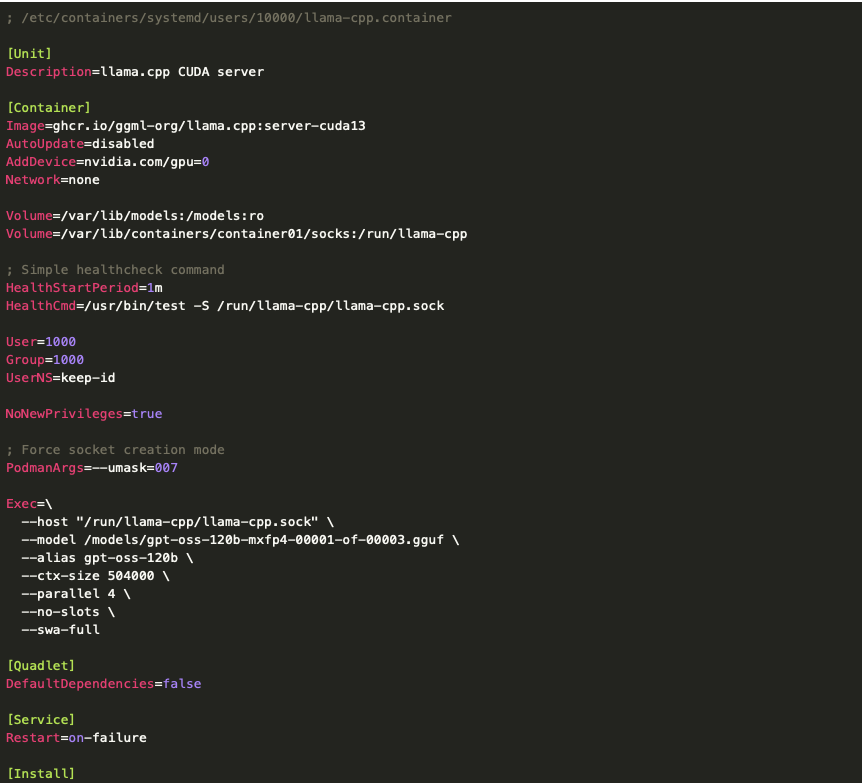The width and height of the screenshot is (862, 783).
Task: Click the --swa-full argument
Action: point(60,630)
